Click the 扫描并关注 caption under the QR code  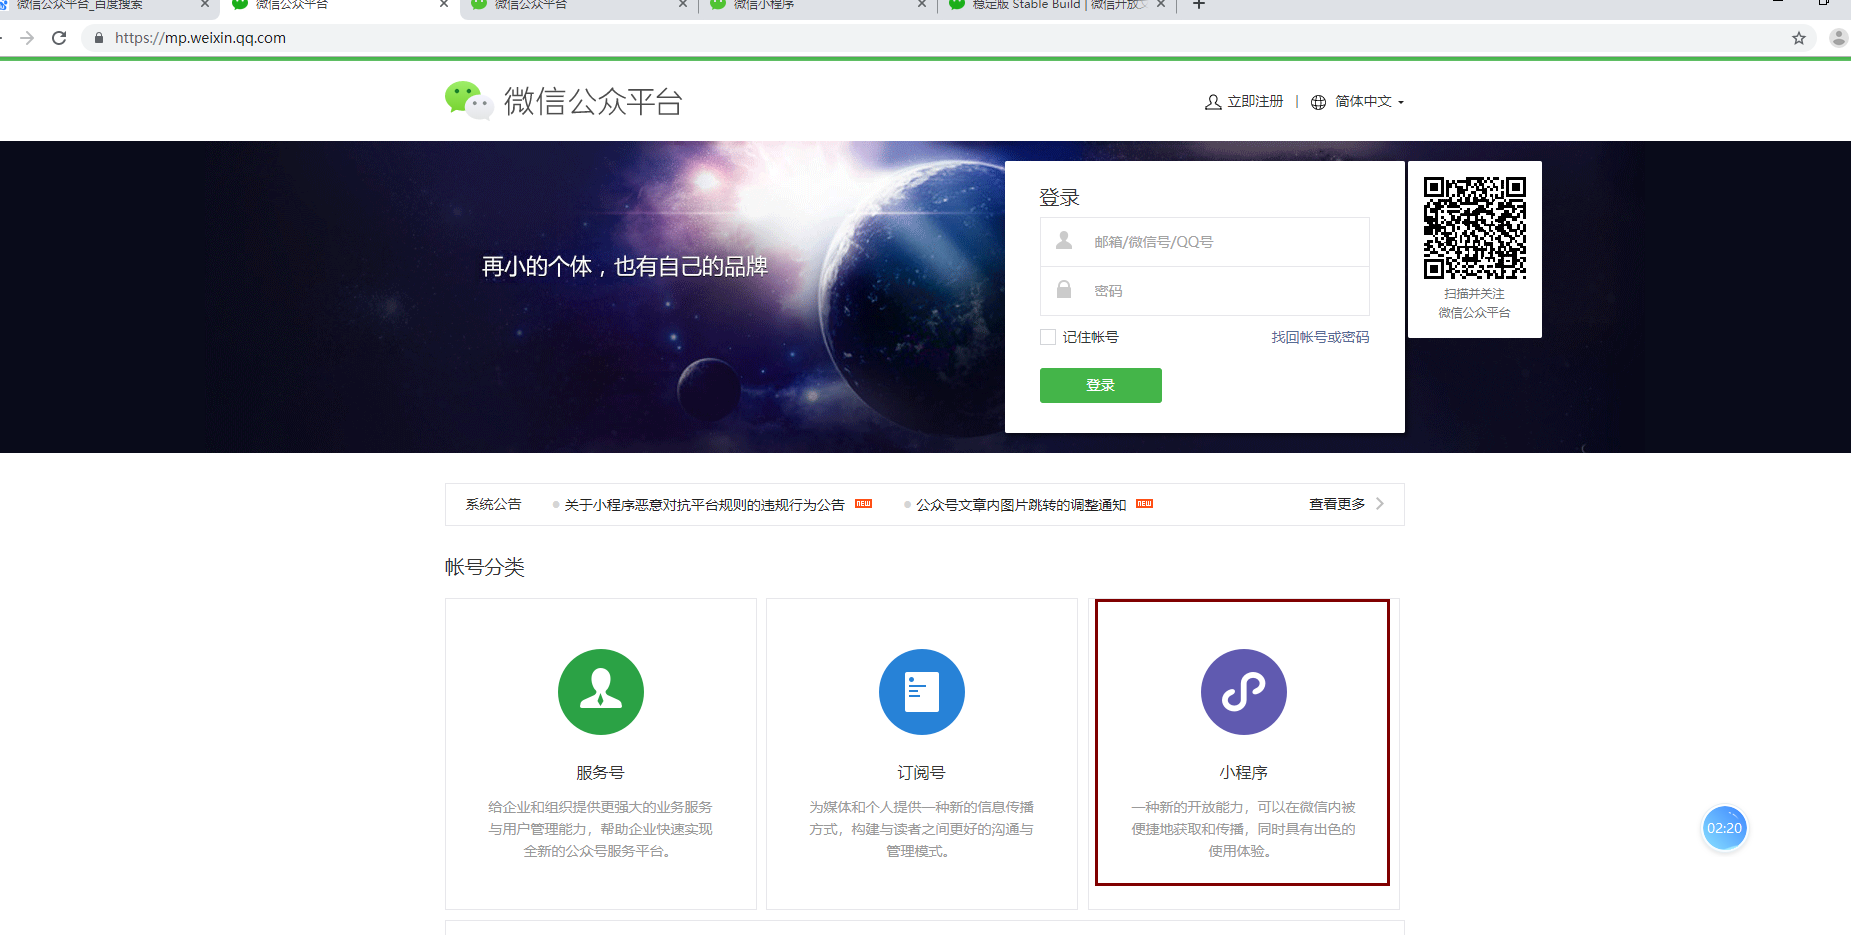(x=1474, y=294)
